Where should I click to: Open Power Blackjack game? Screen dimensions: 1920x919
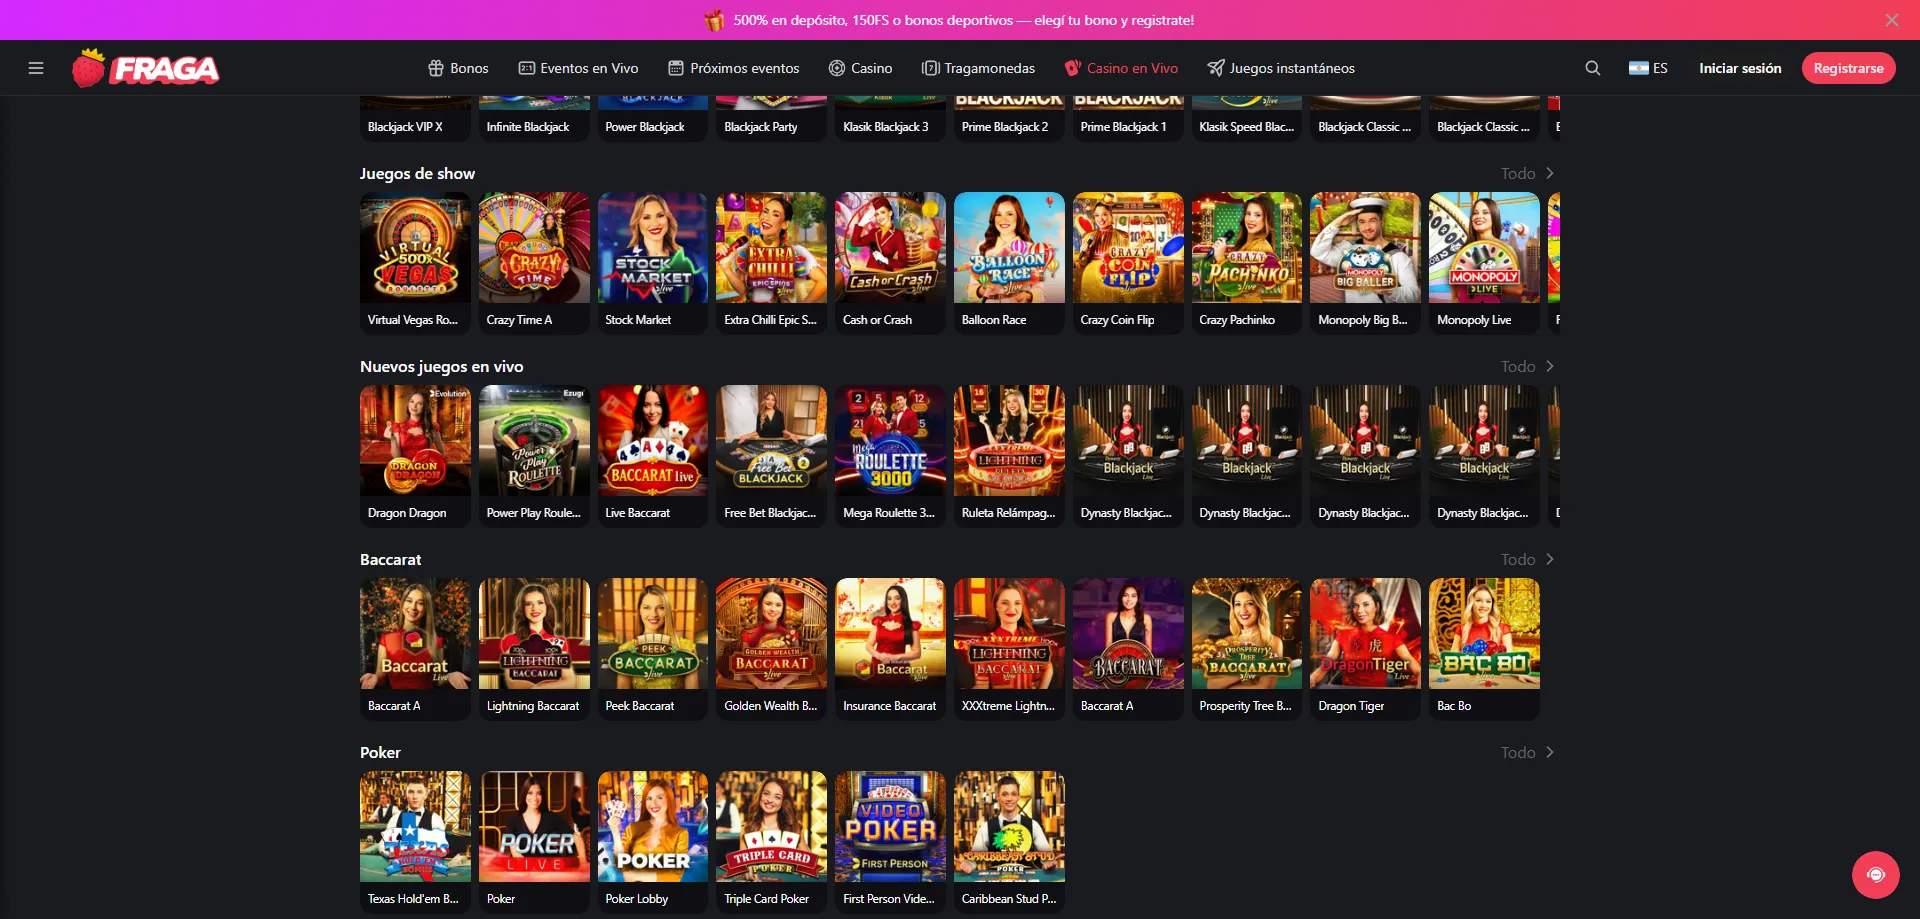click(653, 119)
